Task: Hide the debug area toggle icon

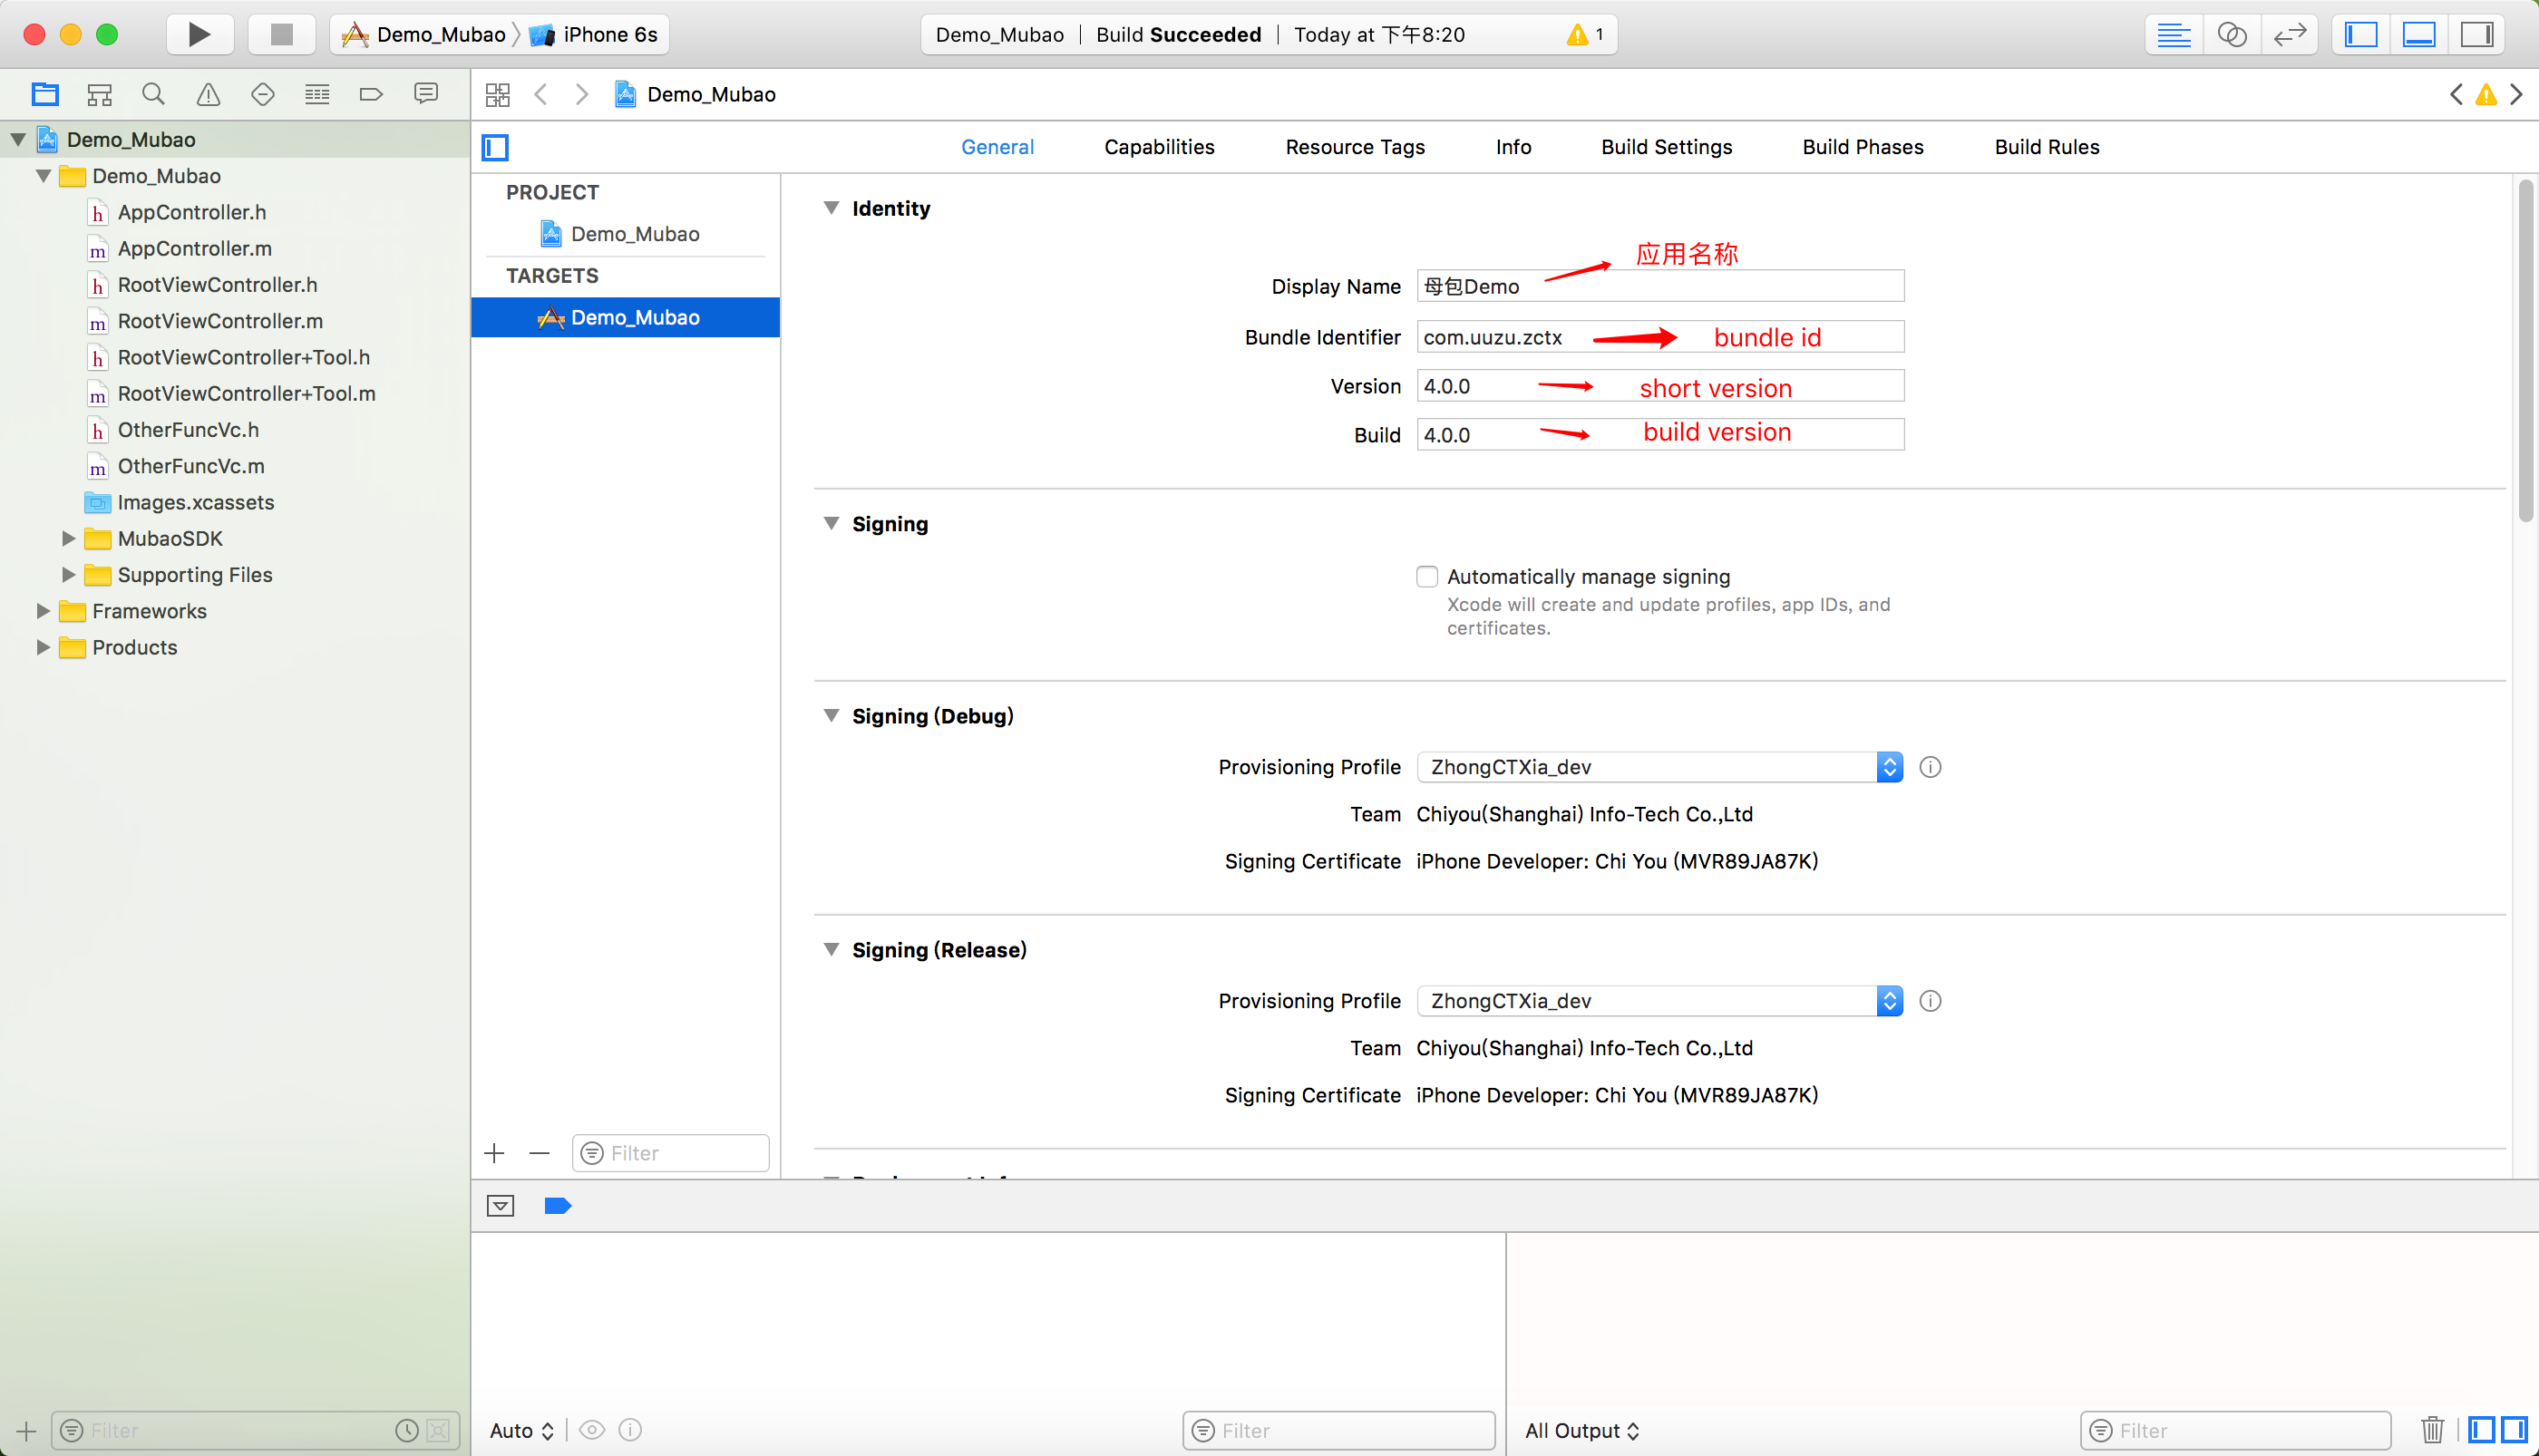Action: pos(501,1205)
